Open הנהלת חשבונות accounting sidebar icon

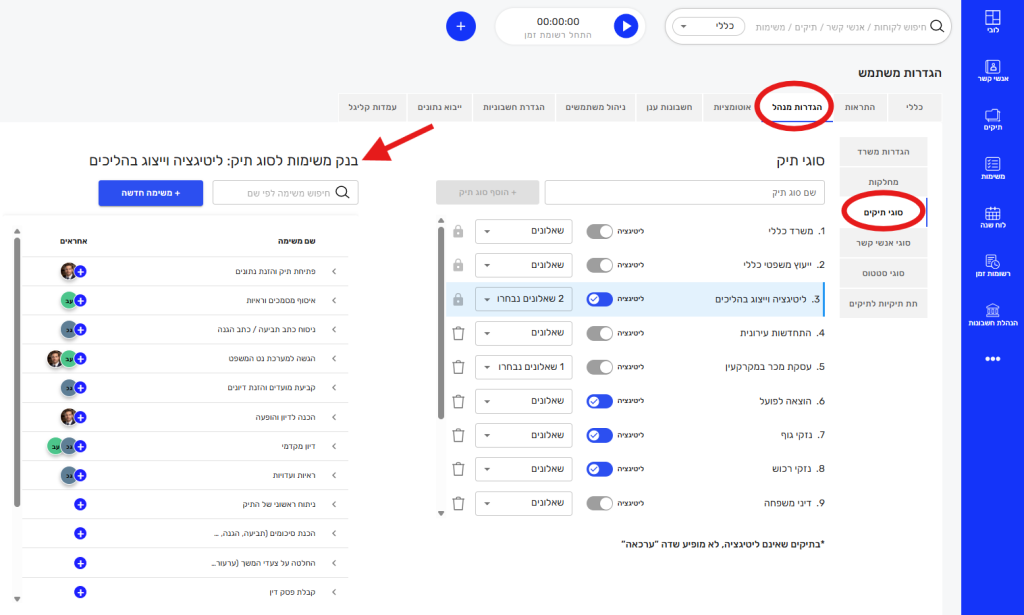[992, 314]
